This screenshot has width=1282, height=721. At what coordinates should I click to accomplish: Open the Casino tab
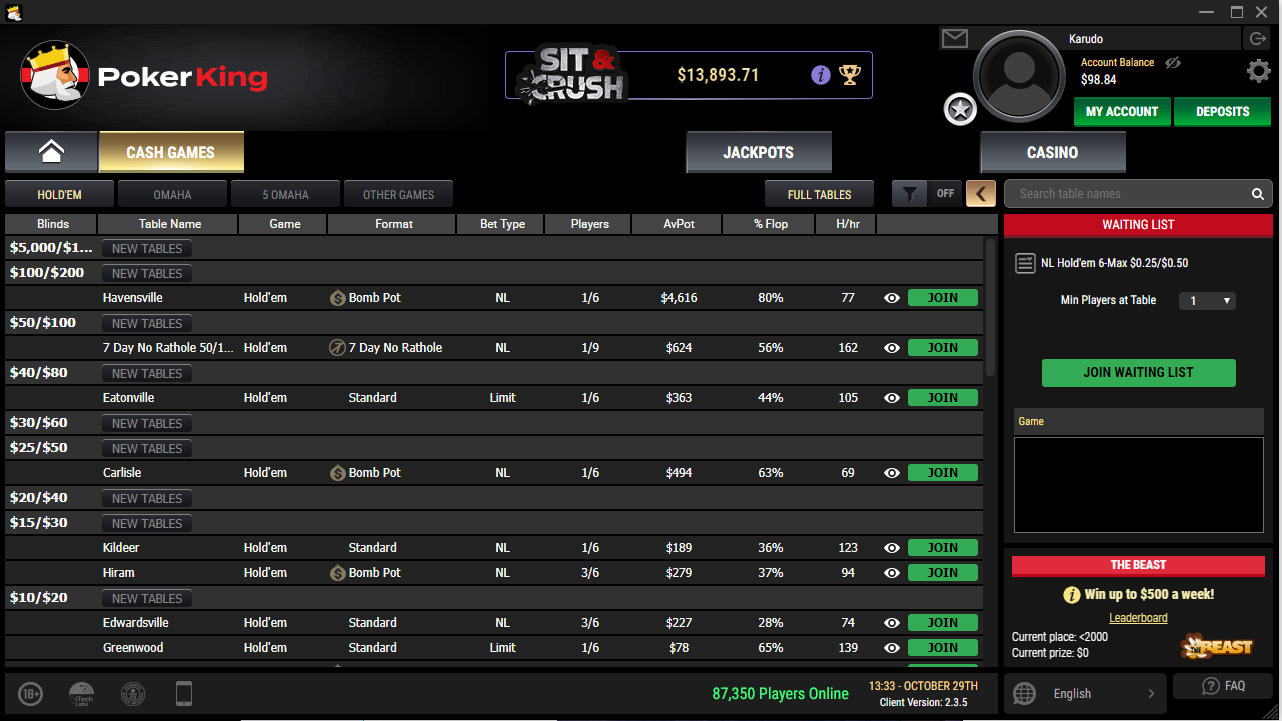click(1053, 152)
